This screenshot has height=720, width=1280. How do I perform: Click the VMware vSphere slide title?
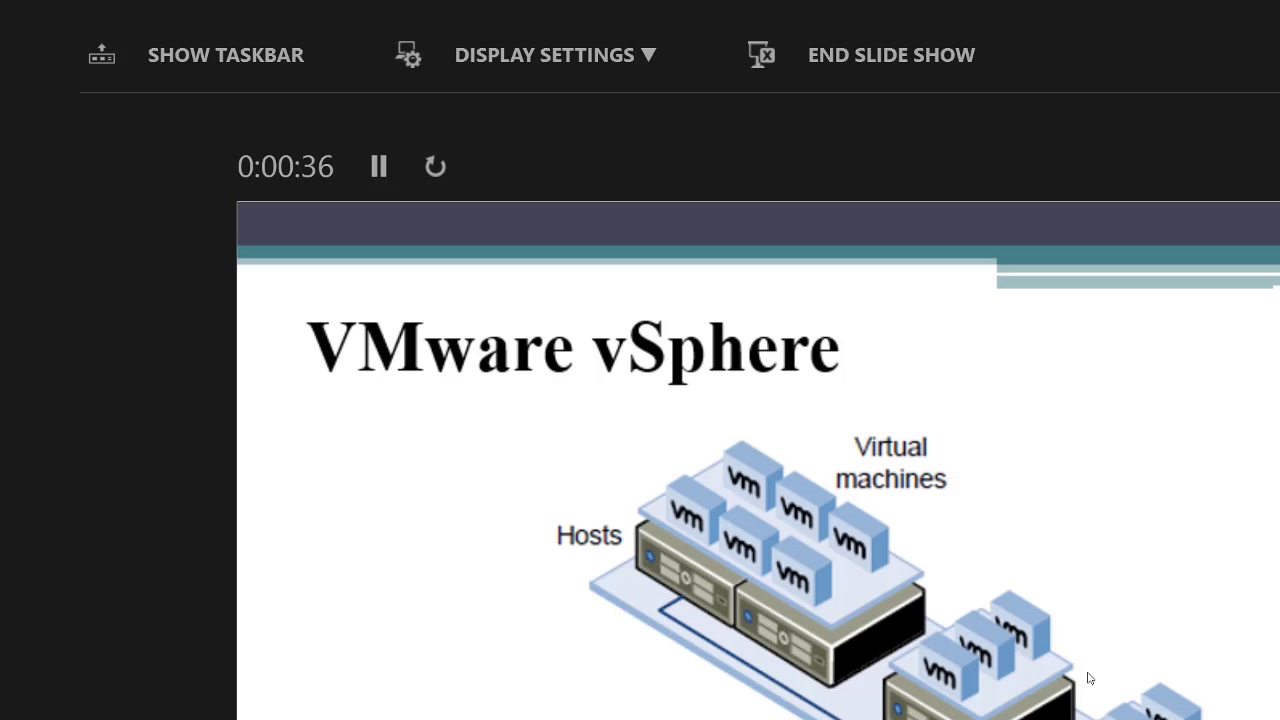coord(572,348)
